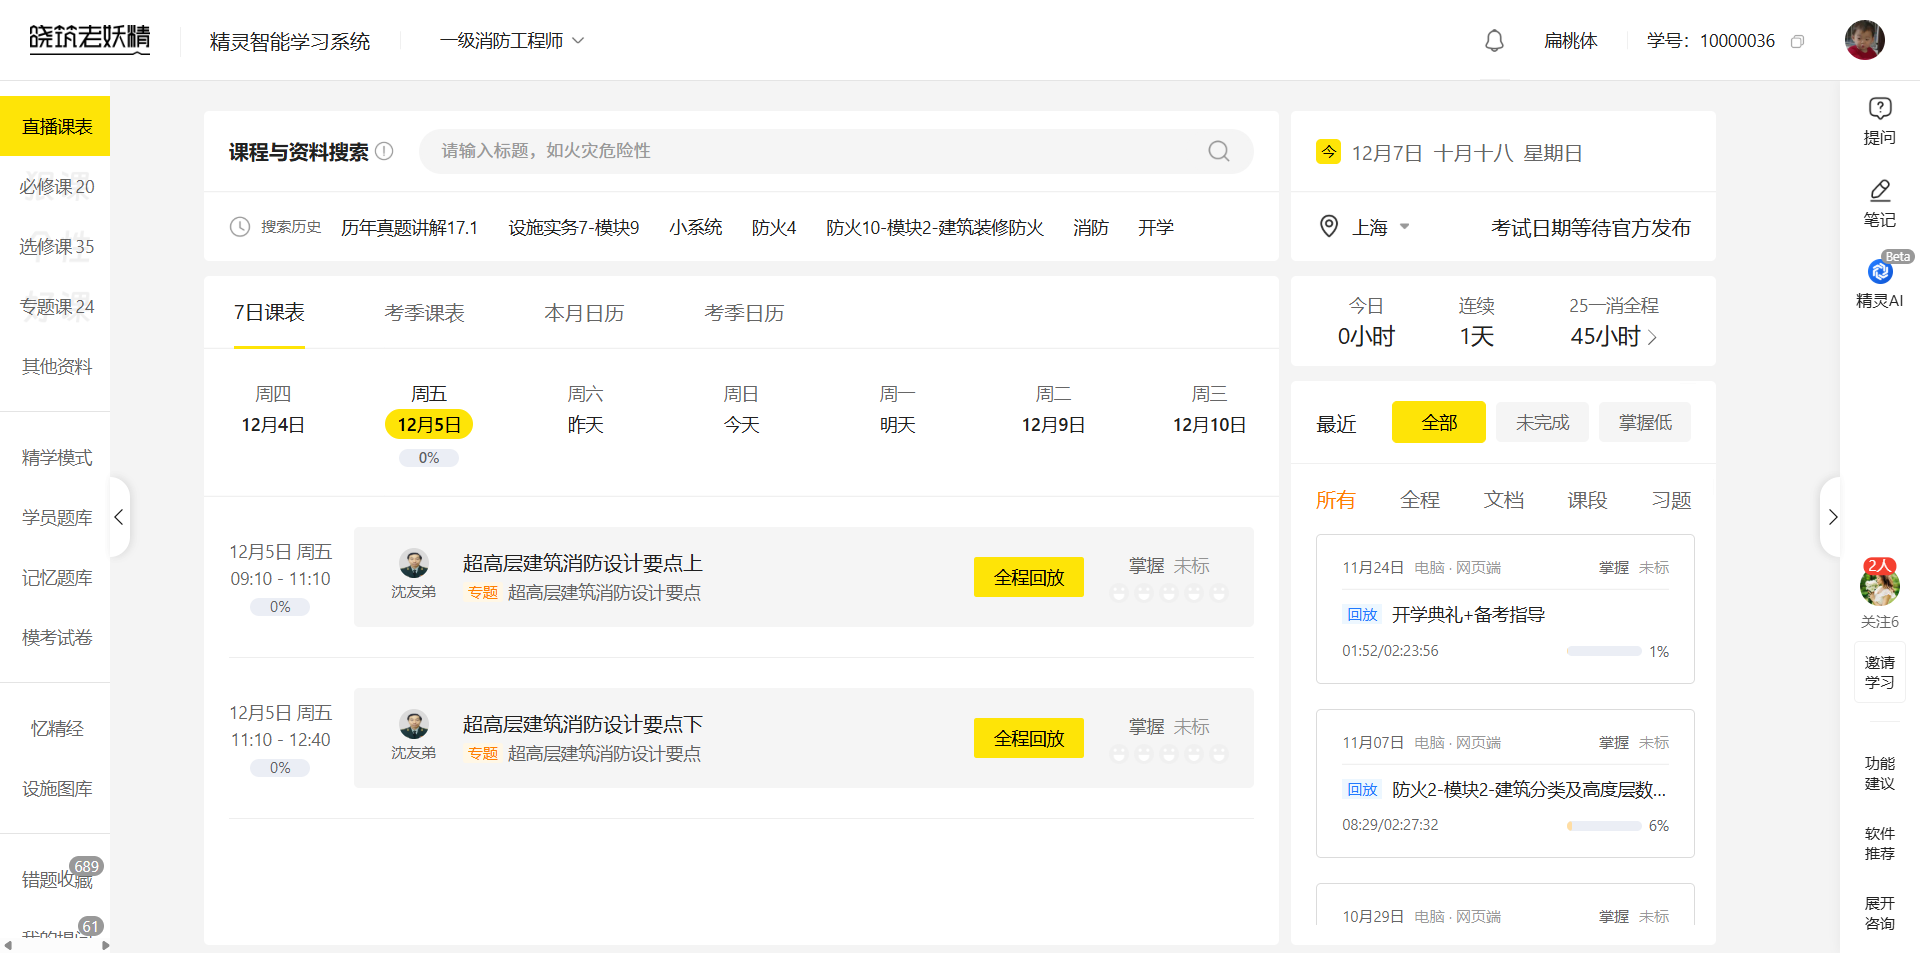Viewport: 1920px width, 953px height.
Task: Click the course search input field
Action: tap(836, 151)
